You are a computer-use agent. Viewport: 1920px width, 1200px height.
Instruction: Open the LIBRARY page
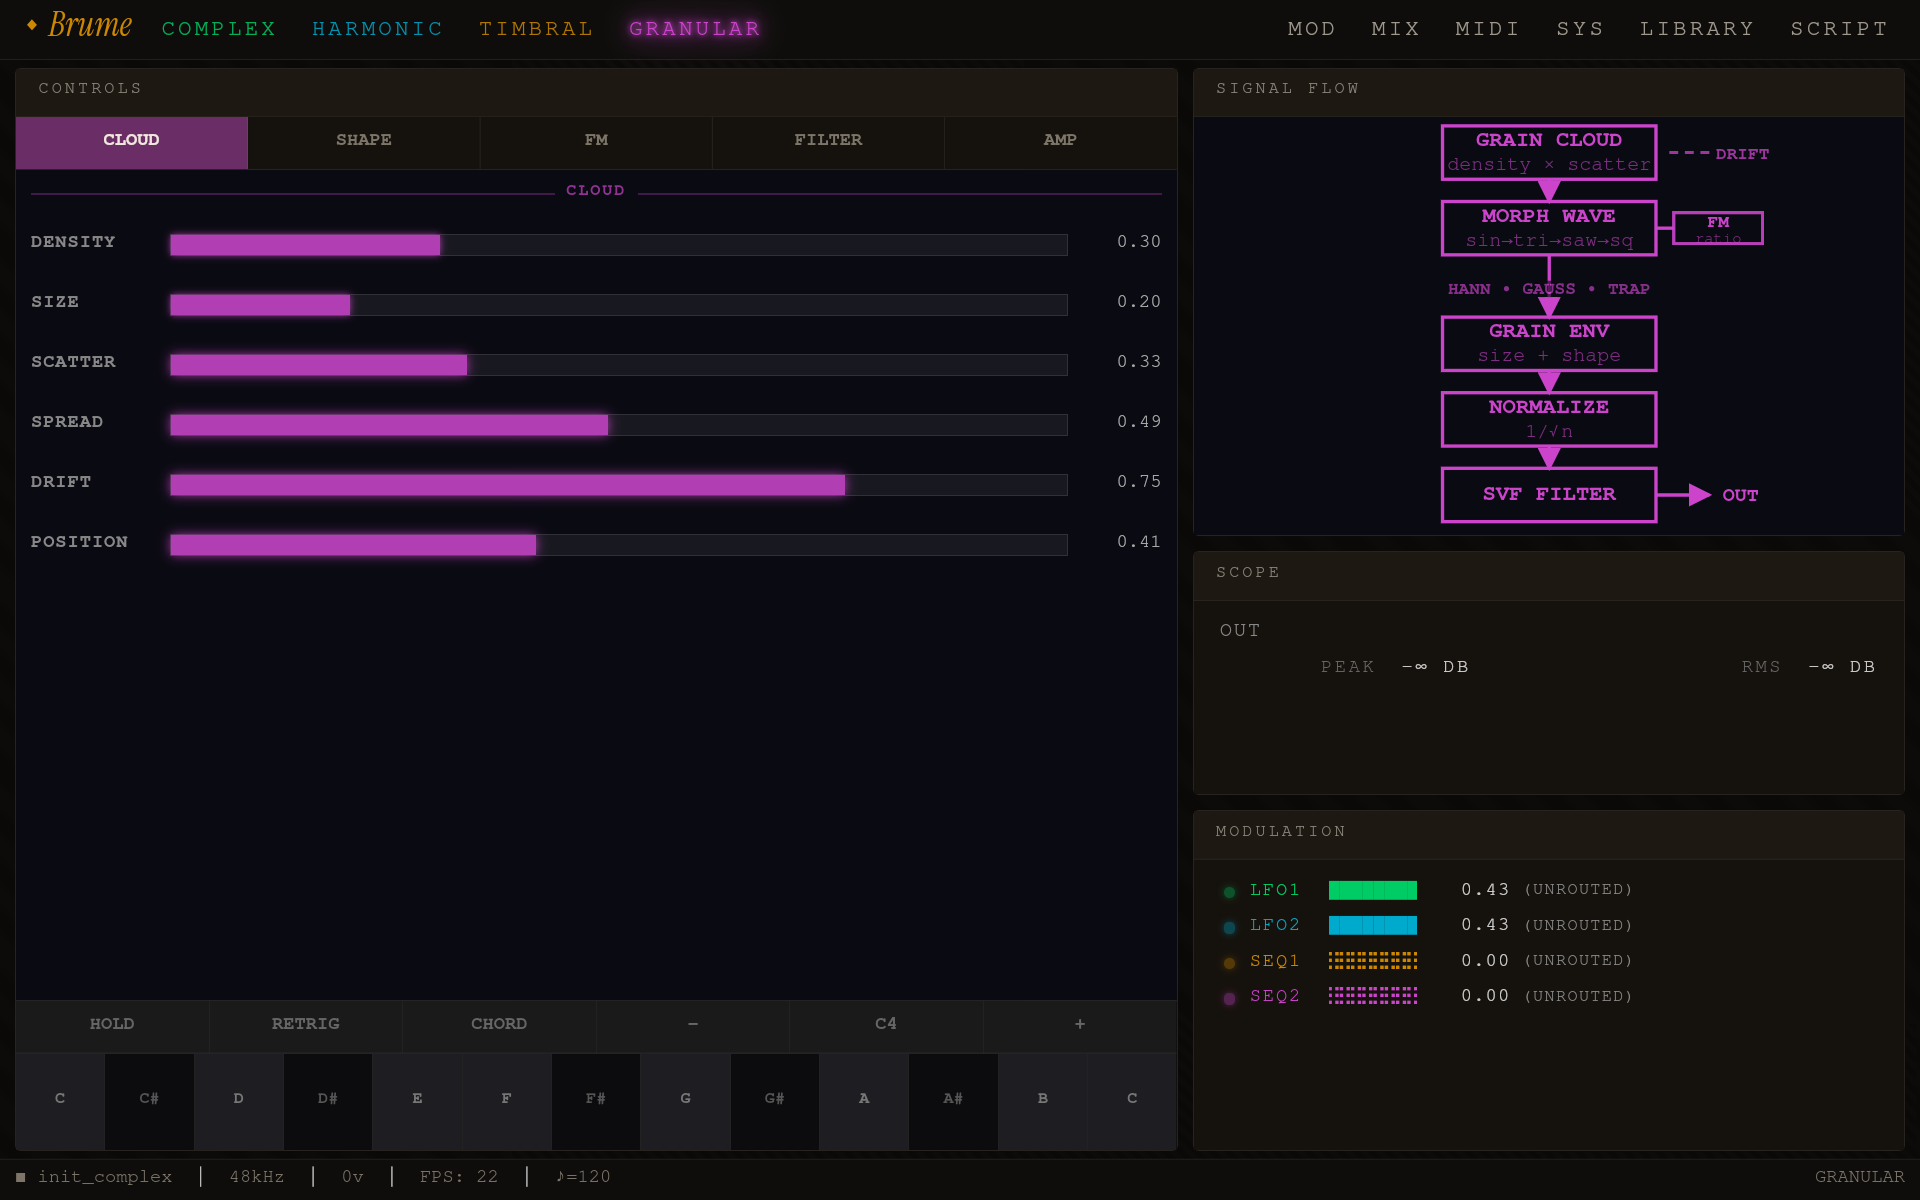(1697, 29)
